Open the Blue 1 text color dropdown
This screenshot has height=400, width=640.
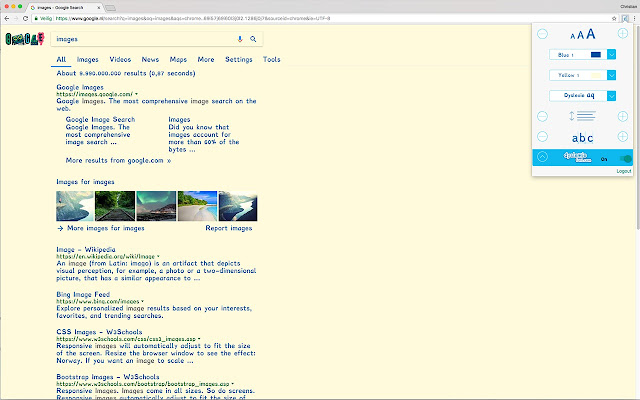611,54
